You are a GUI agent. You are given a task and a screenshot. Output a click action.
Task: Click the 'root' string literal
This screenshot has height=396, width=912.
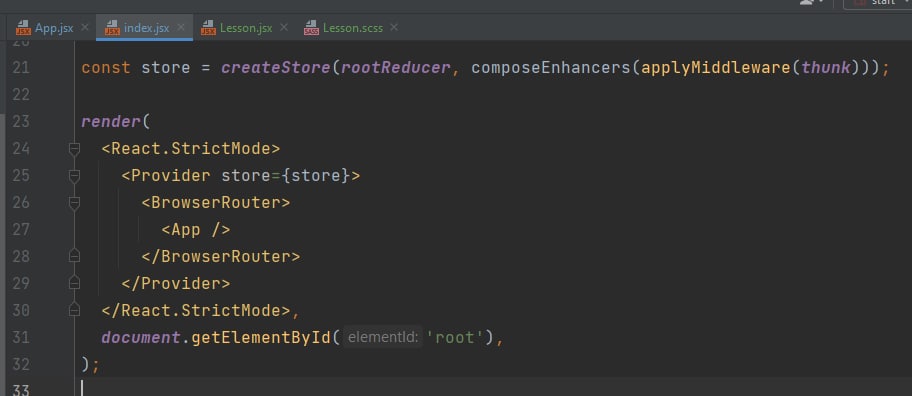tap(455, 337)
